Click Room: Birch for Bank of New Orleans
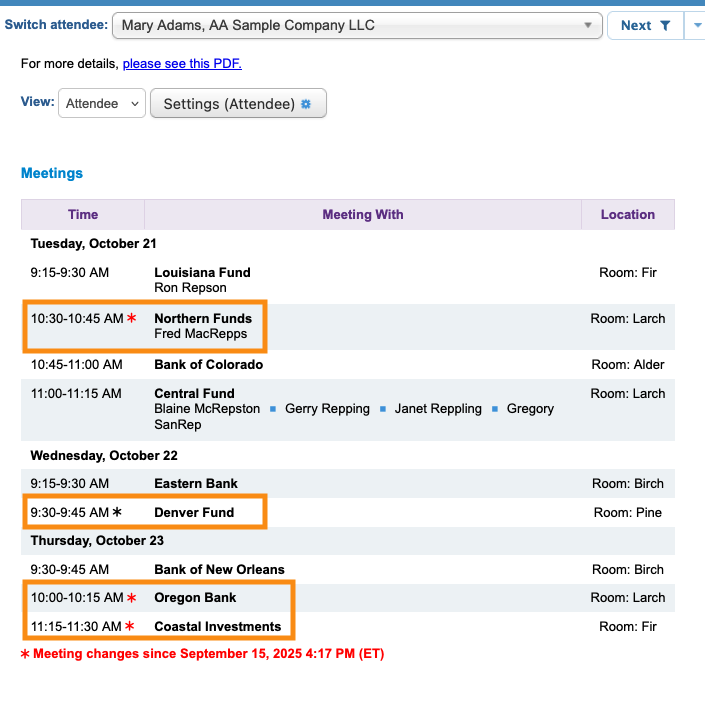This screenshot has width=705, height=712. pos(628,570)
